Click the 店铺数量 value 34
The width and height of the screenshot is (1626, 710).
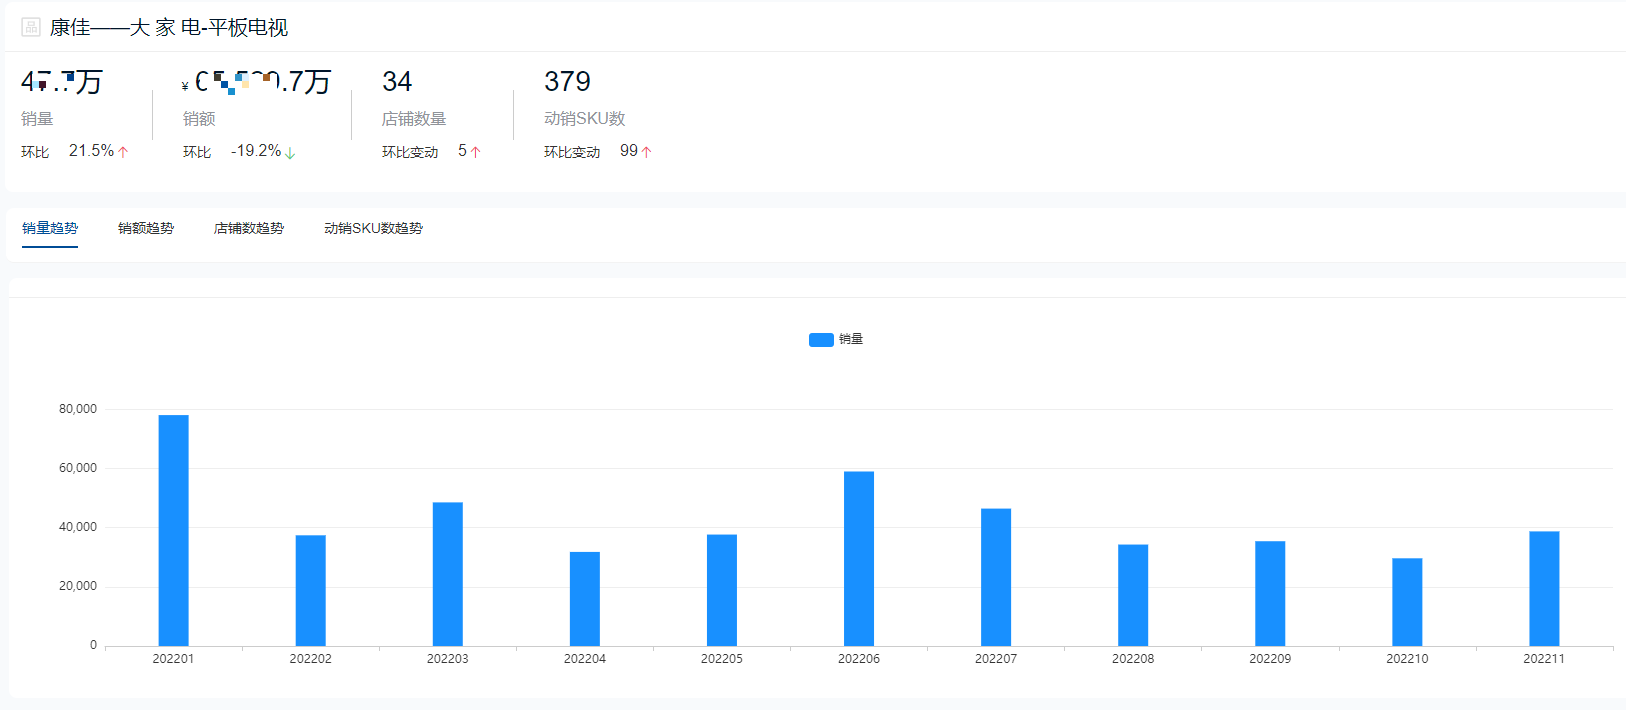[397, 81]
